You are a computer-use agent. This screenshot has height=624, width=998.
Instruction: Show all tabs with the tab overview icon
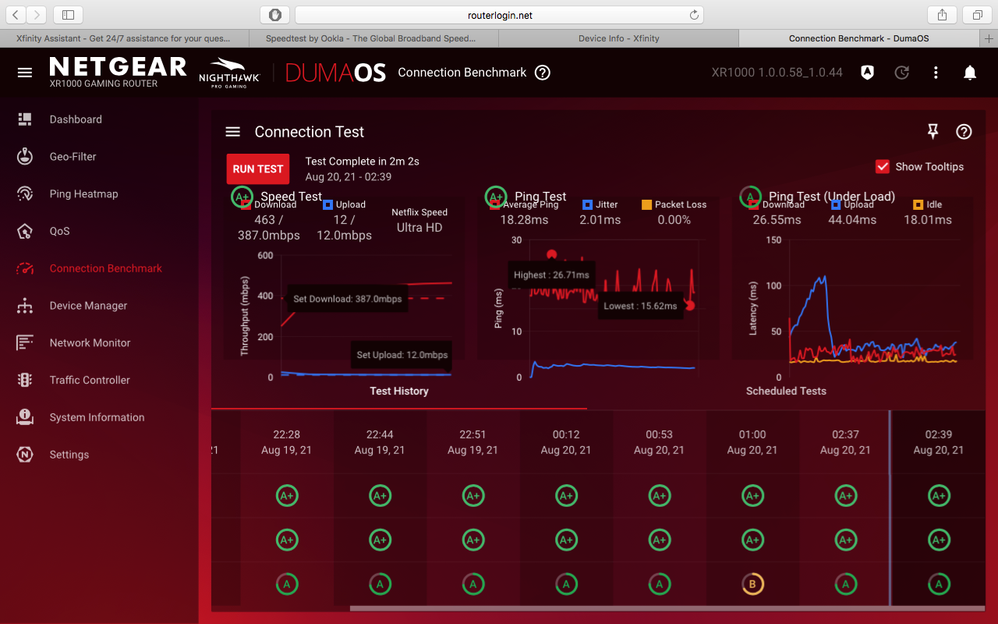(977, 15)
